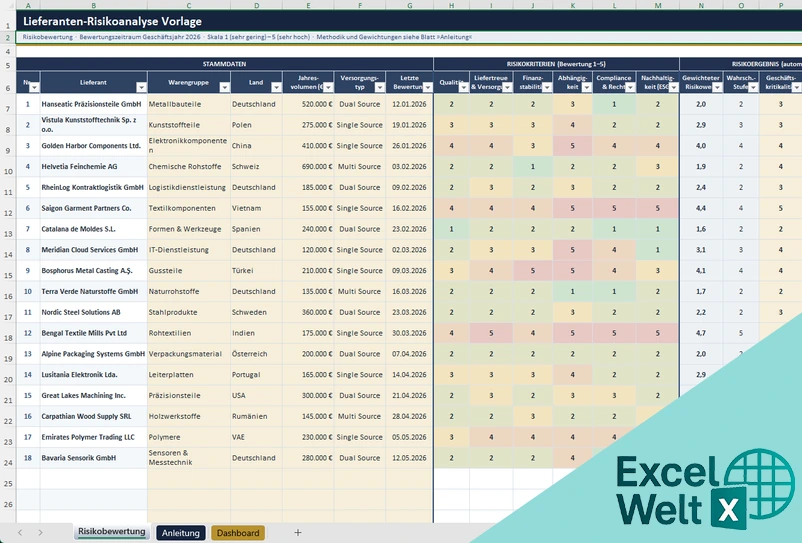
Task: Select row header 12
Action: [8, 209]
